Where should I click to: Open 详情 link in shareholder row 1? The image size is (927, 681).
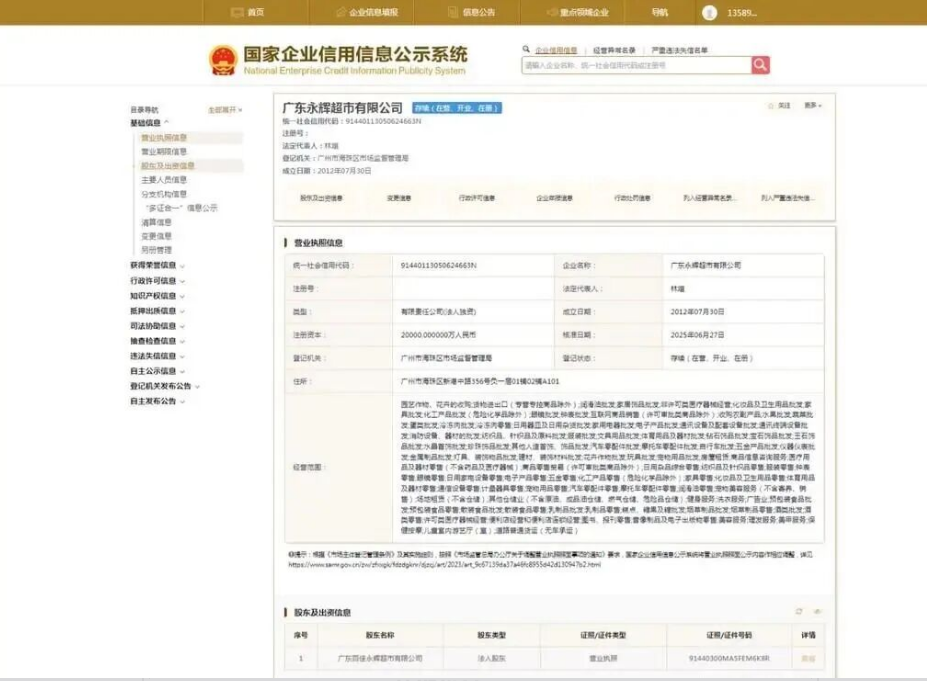click(808, 658)
